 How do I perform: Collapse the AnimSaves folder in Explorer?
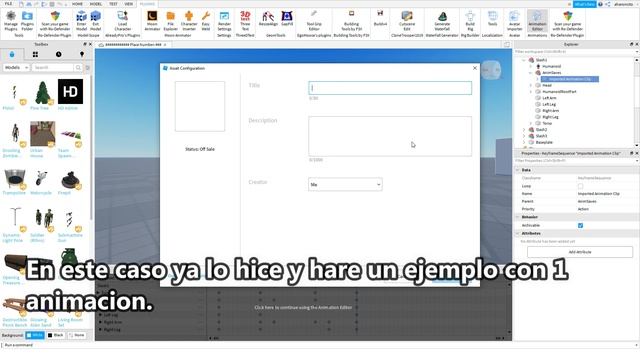coord(531,73)
